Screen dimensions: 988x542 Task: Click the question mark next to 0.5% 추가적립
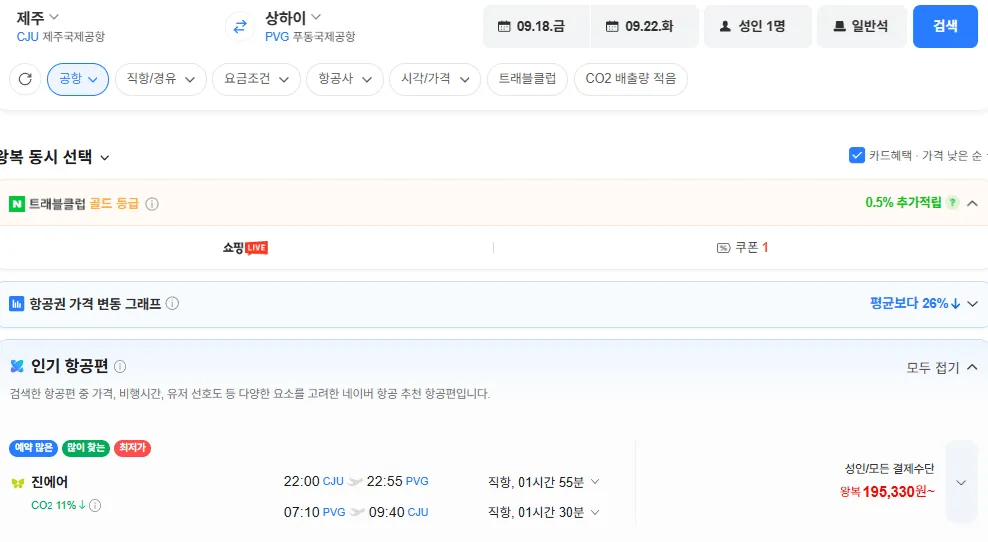click(x=953, y=203)
